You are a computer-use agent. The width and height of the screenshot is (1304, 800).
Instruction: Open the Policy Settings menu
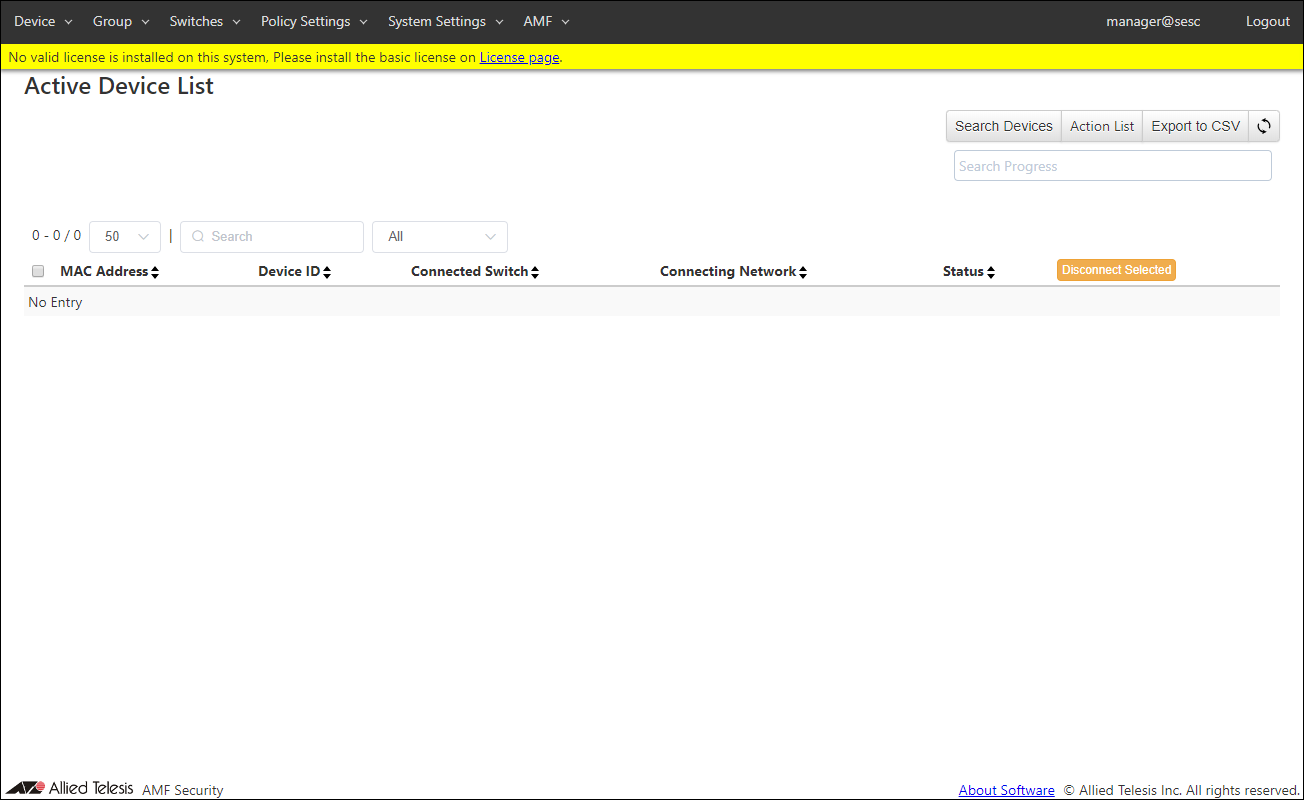coord(314,22)
